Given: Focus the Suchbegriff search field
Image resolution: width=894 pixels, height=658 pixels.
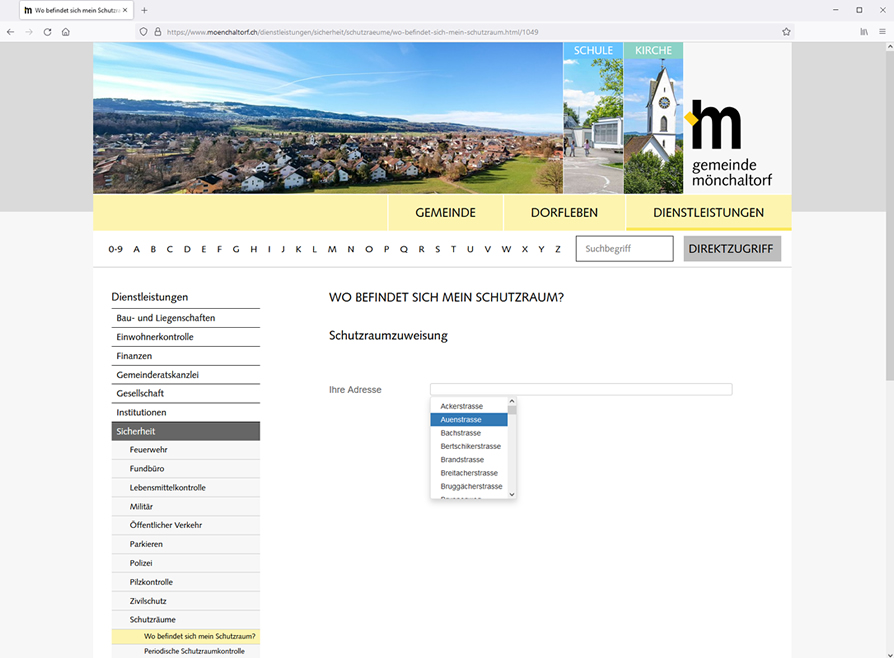Looking at the screenshot, I should (x=624, y=249).
